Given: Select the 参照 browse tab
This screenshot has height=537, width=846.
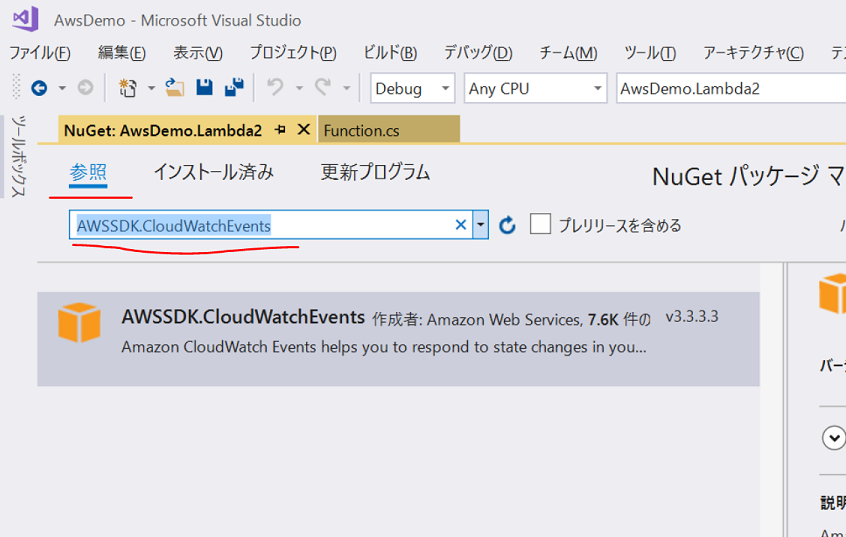Looking at the screenshot, I should click(x=88, y=173).
